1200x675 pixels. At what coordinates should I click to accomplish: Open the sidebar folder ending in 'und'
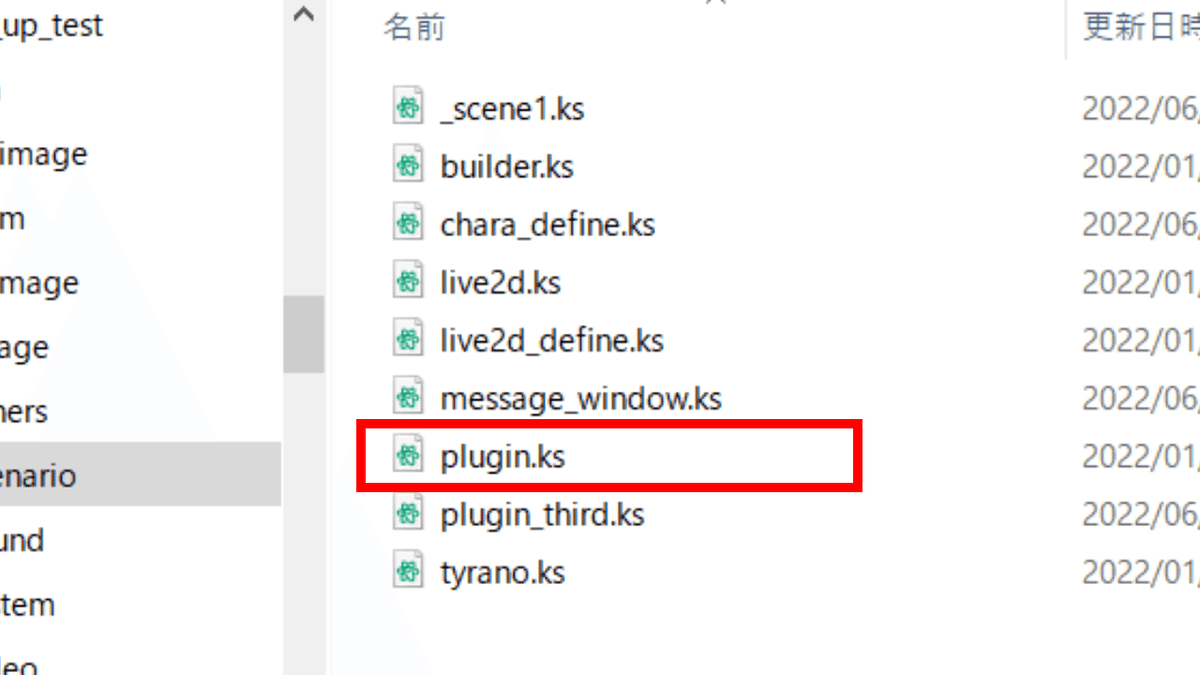22,540
